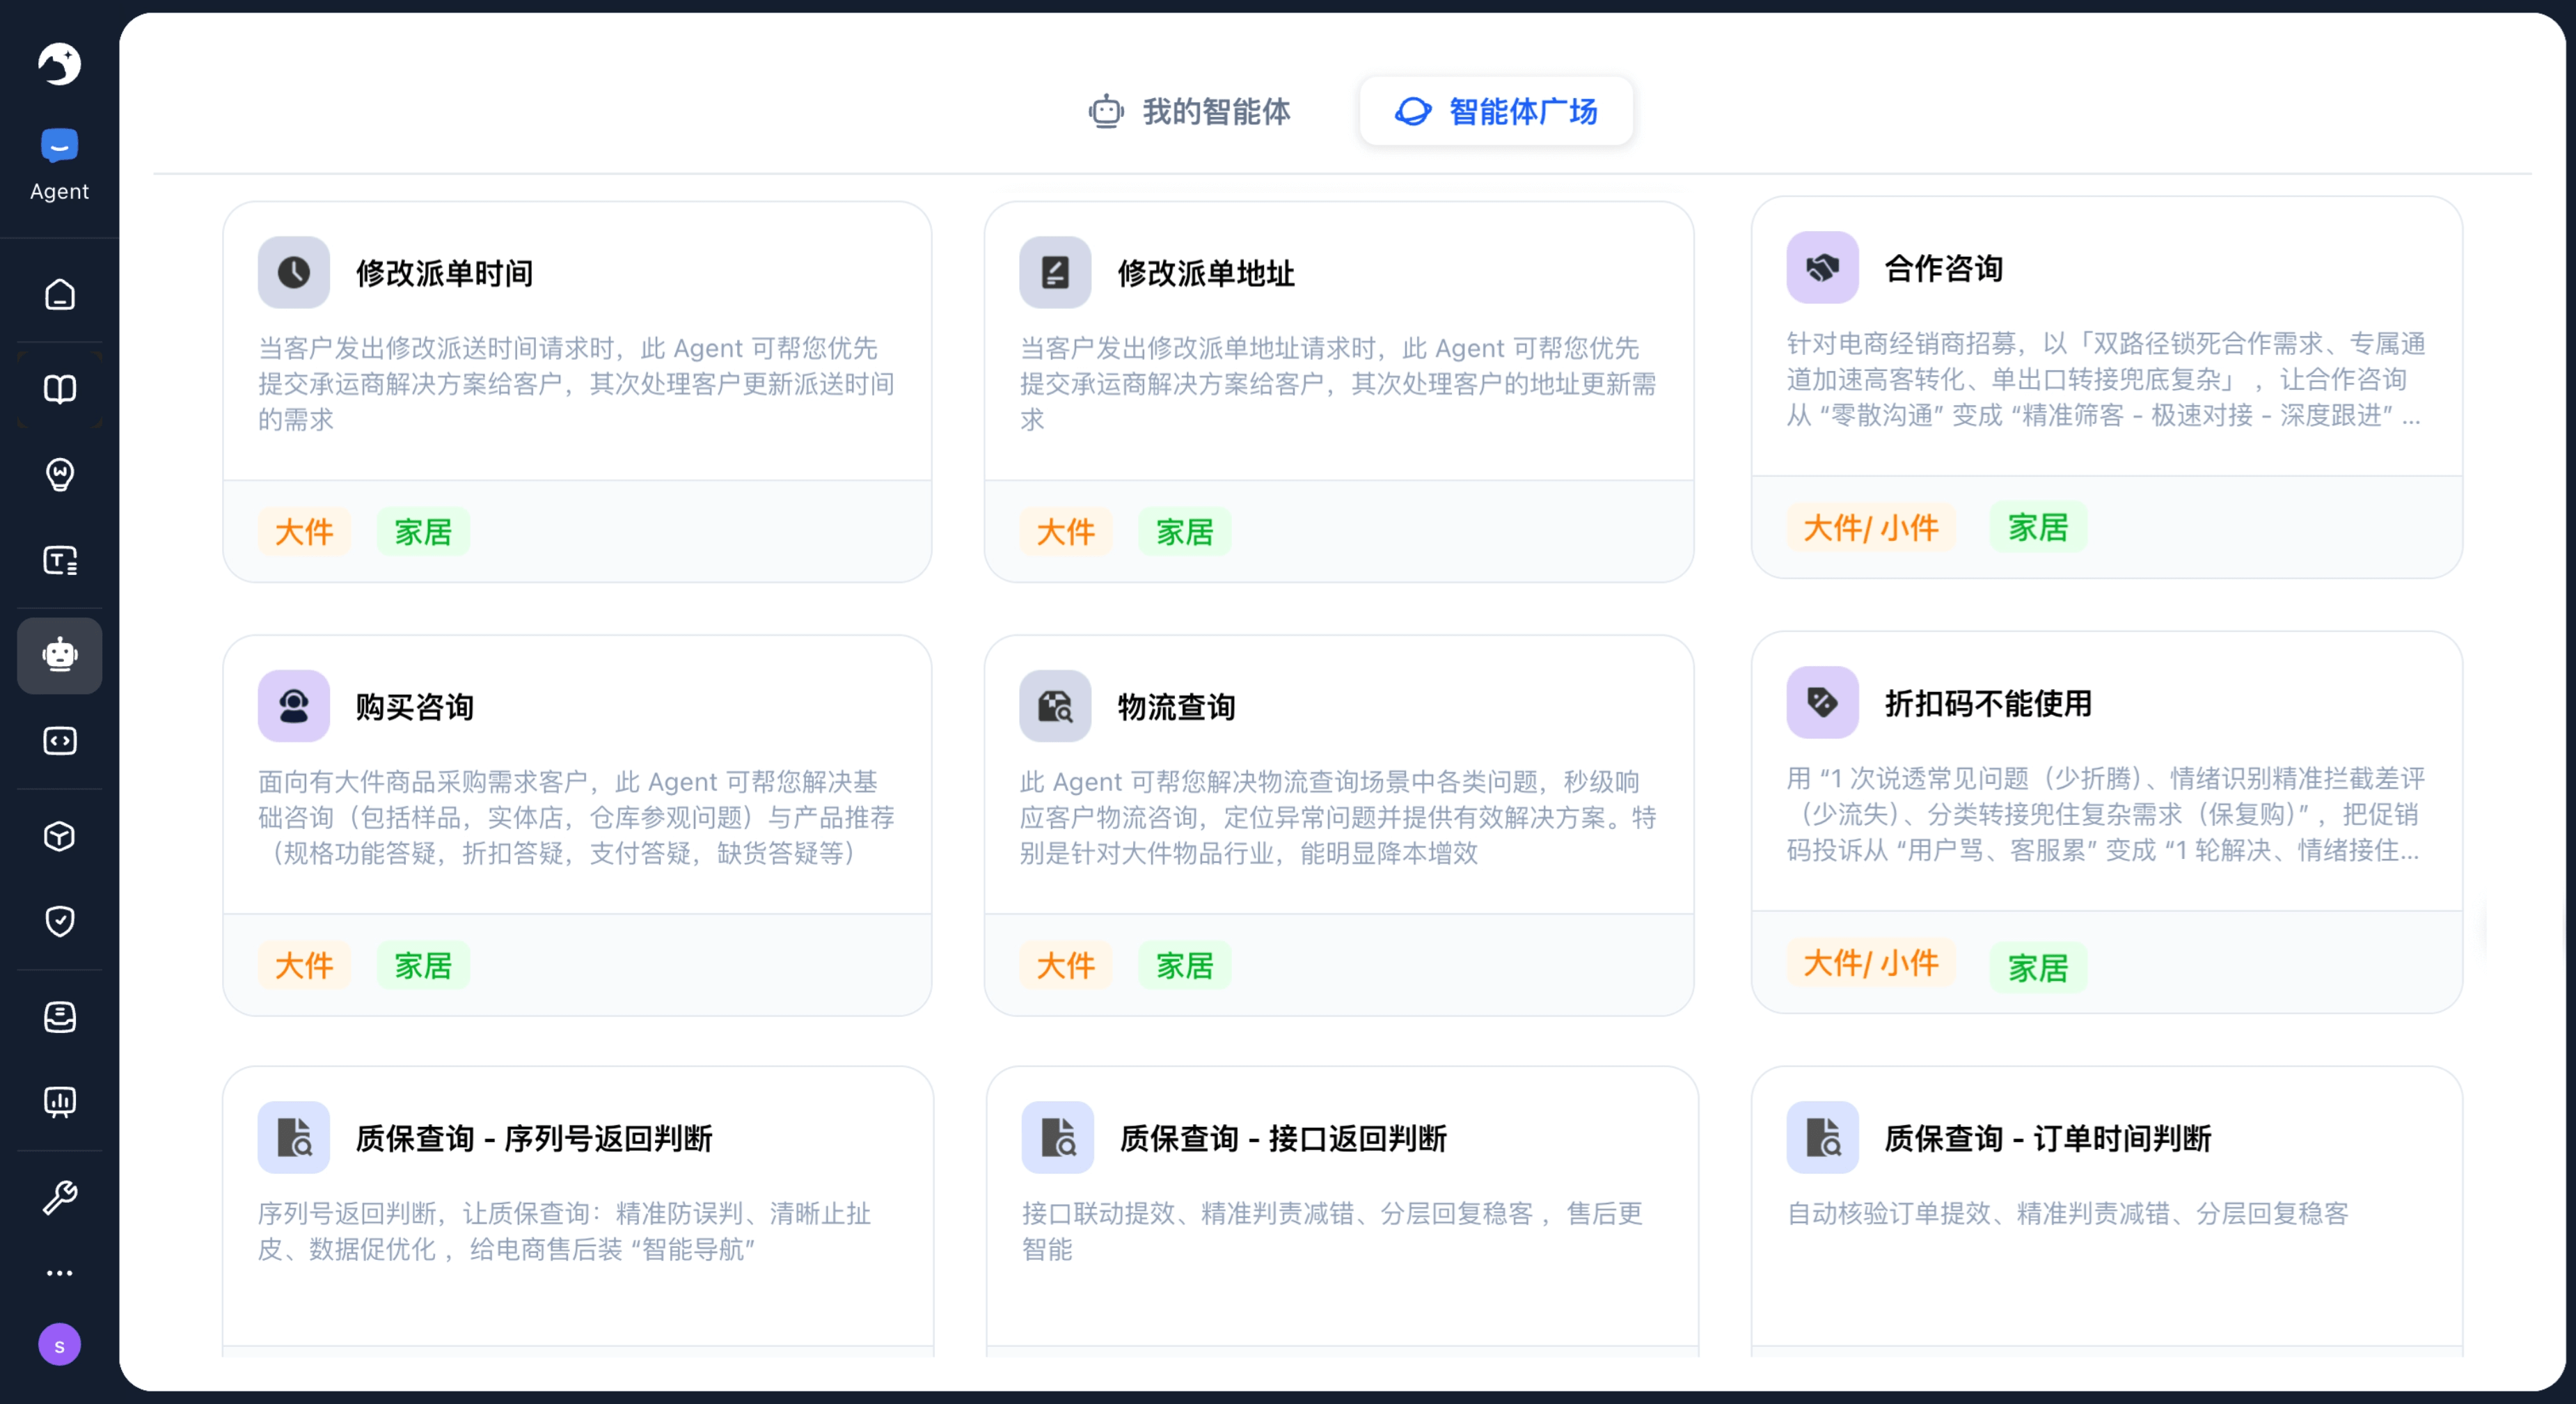This screenshot has height=1404, width=2576.
Task: Click the description beginning 序列号返回判断，让质保查询
Action: 564,1232
